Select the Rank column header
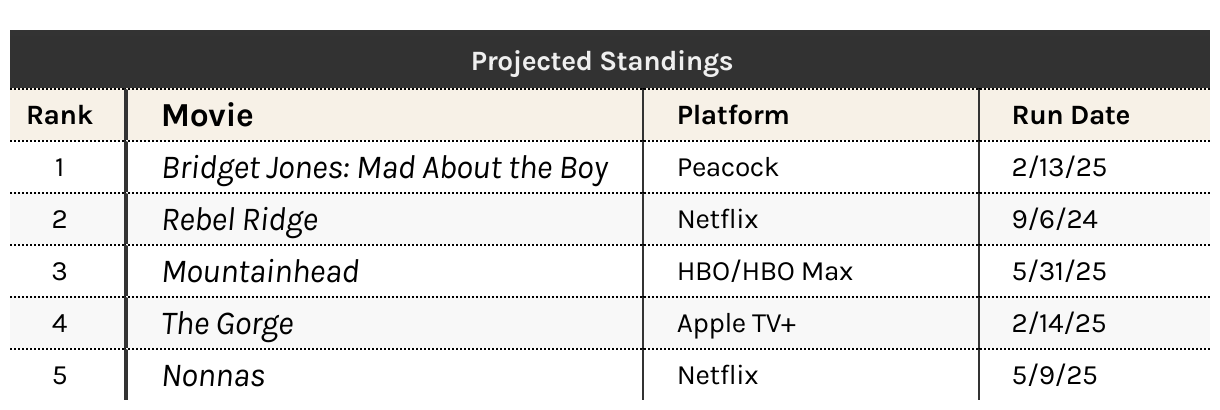 [59, 115]
